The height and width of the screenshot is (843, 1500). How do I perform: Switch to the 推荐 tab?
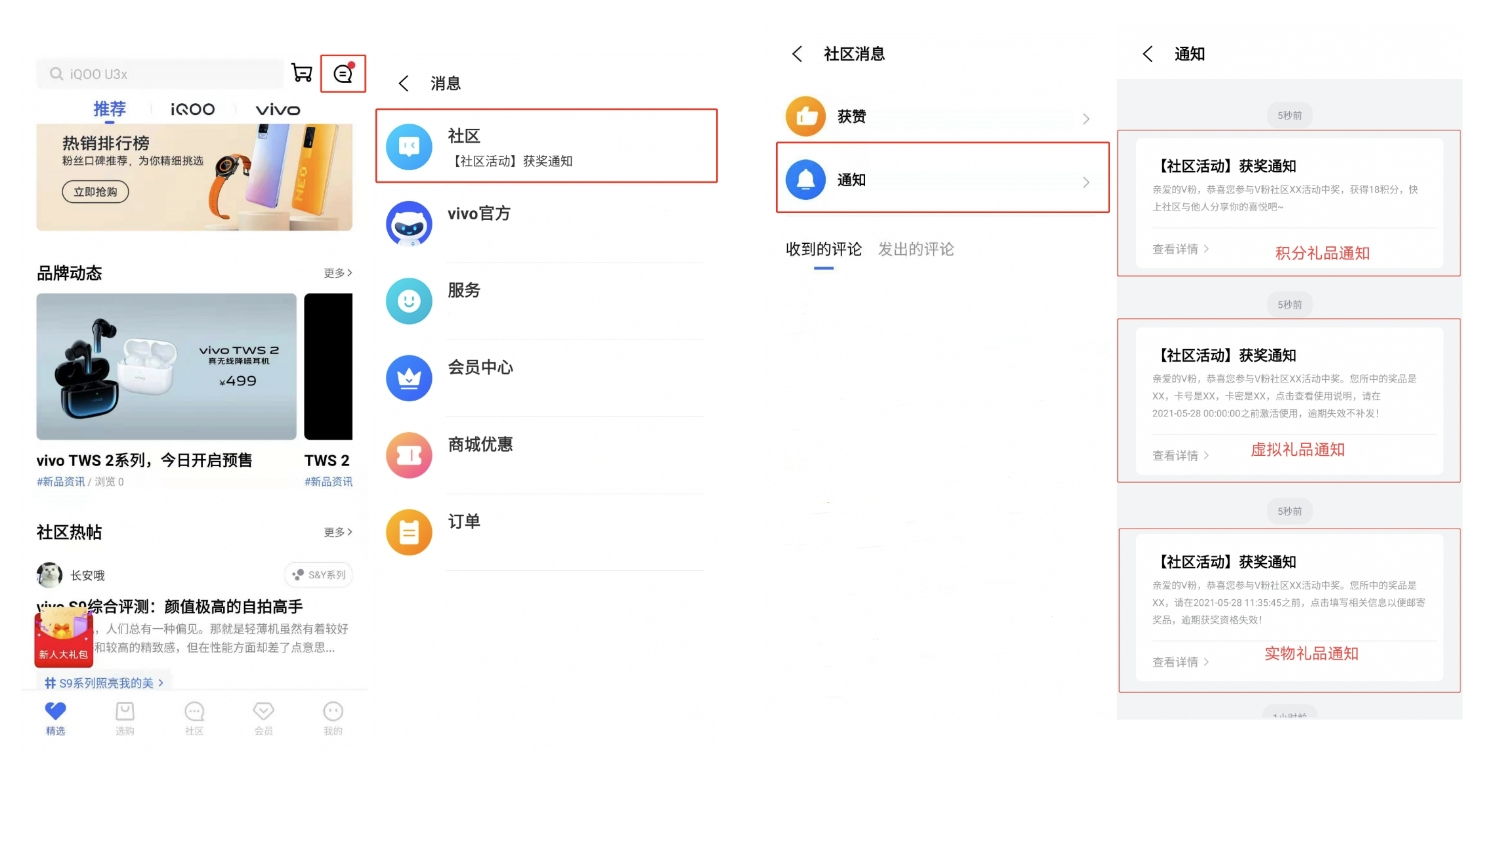[110, 109]
